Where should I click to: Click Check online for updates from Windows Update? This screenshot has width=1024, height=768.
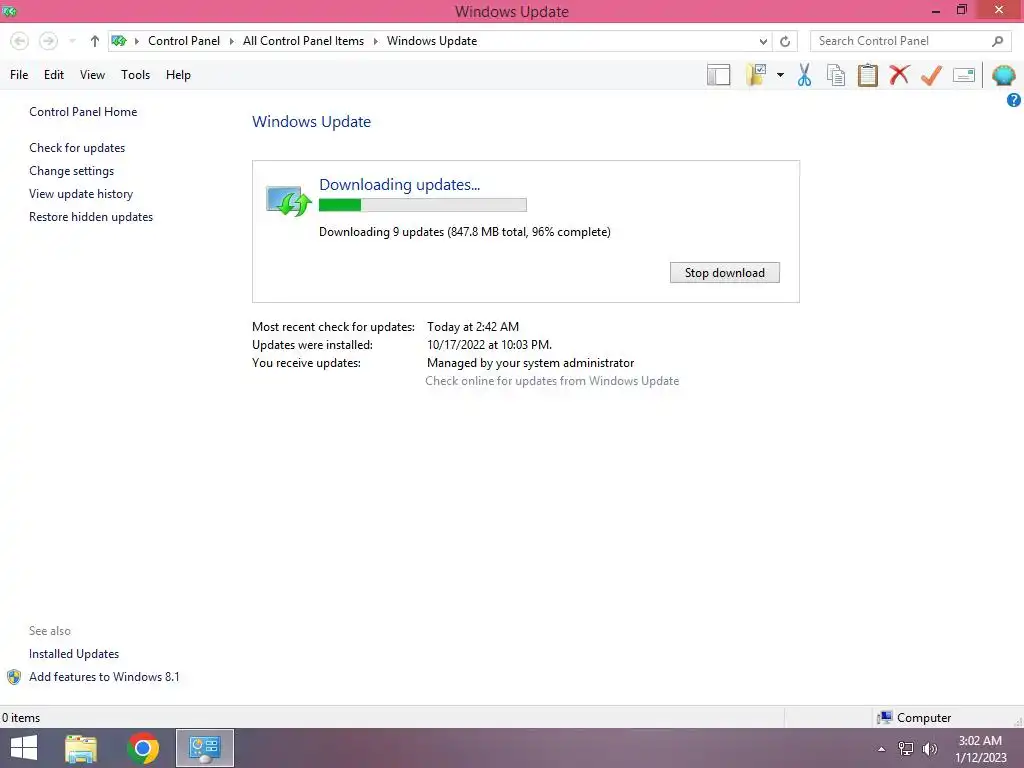click(x=552, y=381)
